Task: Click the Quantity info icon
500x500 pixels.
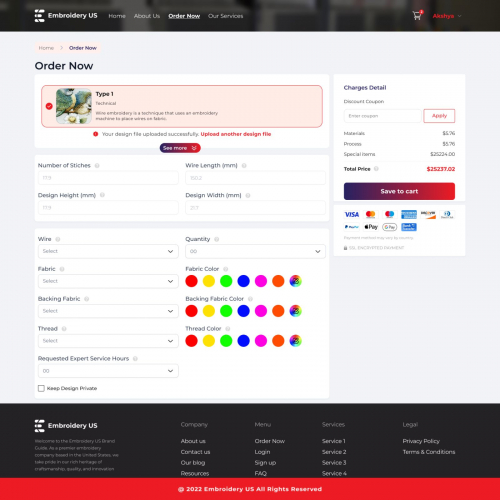Action: pos(217,239)
